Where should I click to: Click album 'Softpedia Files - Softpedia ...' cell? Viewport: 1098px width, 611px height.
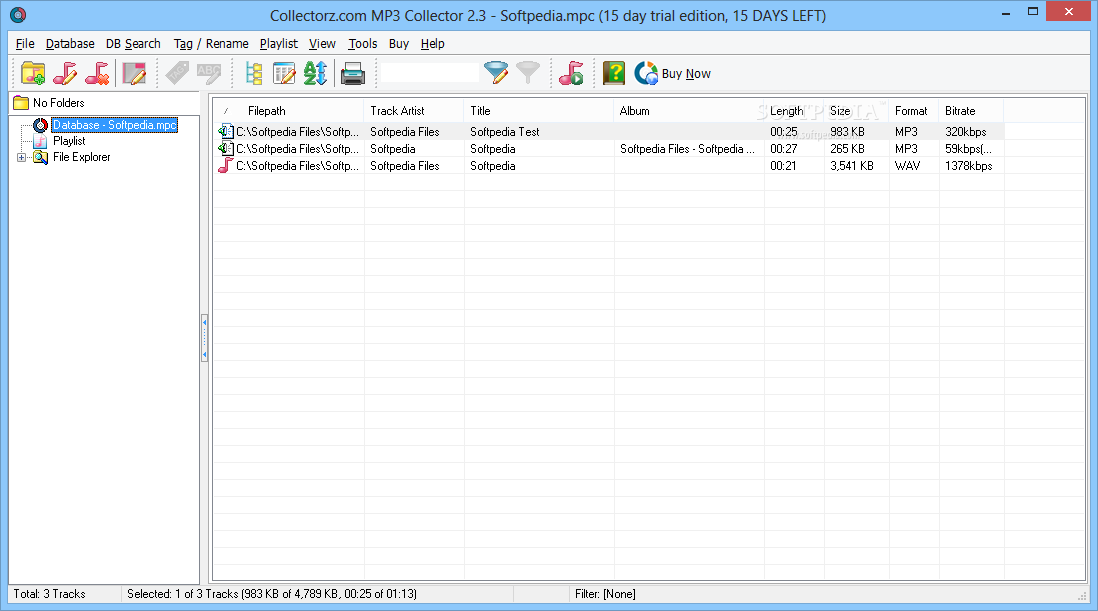pos(688,148)
